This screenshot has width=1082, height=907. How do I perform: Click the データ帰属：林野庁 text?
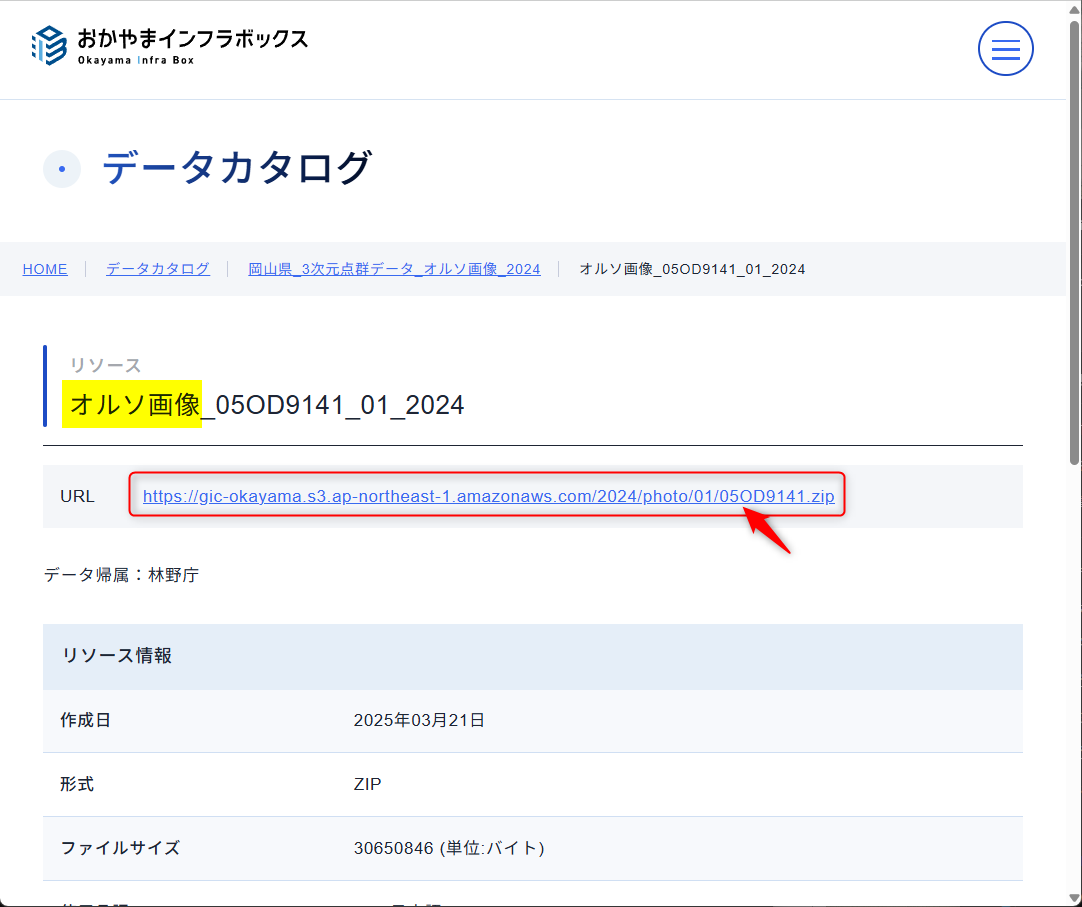point(121,575)
